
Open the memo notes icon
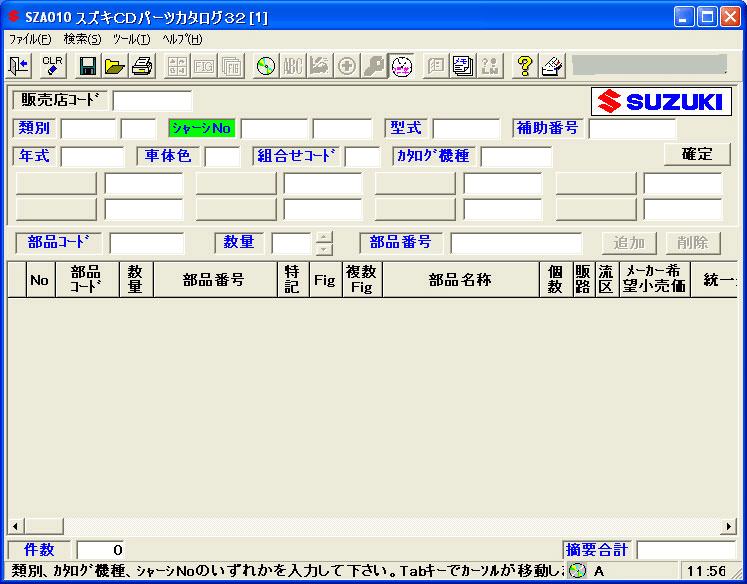click(x=463, y=66)
